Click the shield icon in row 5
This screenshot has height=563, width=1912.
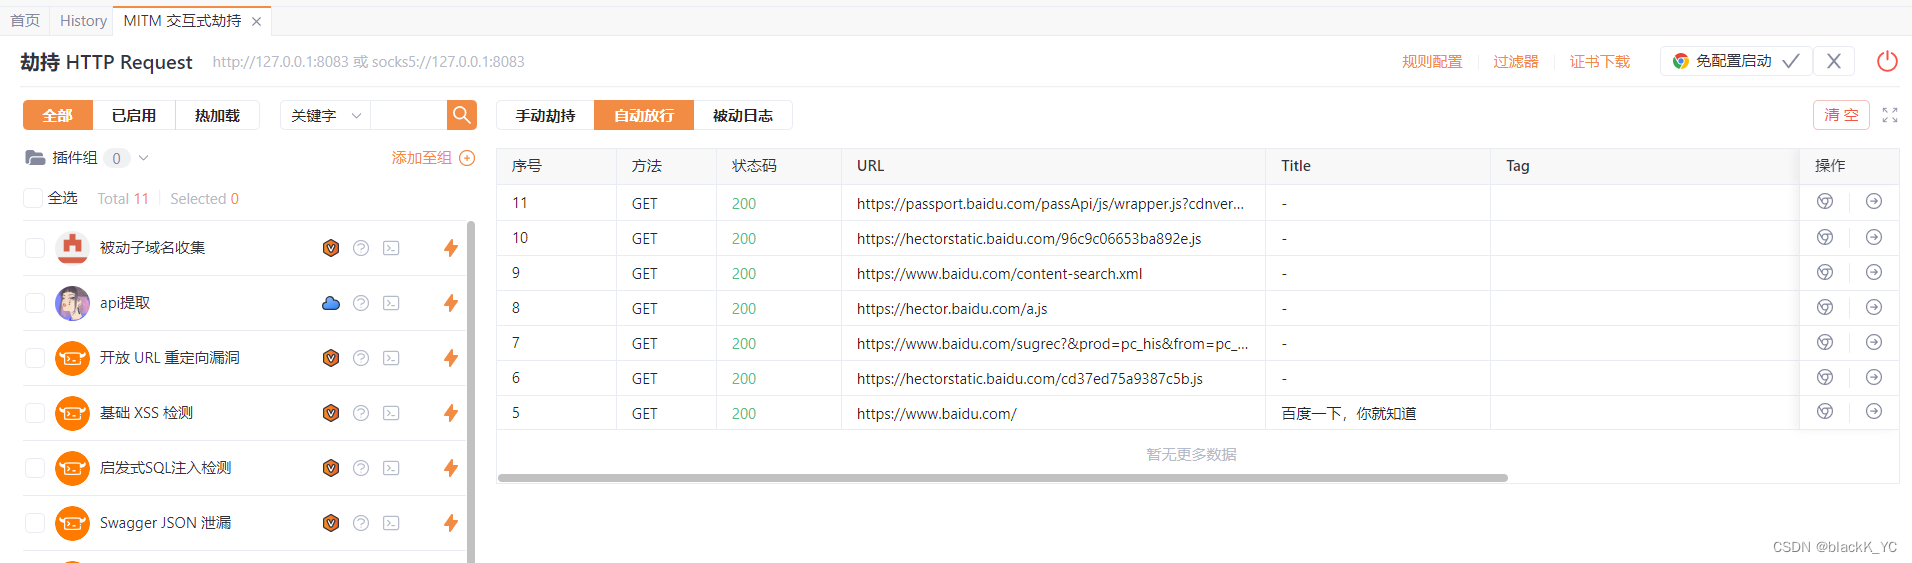1825,412
